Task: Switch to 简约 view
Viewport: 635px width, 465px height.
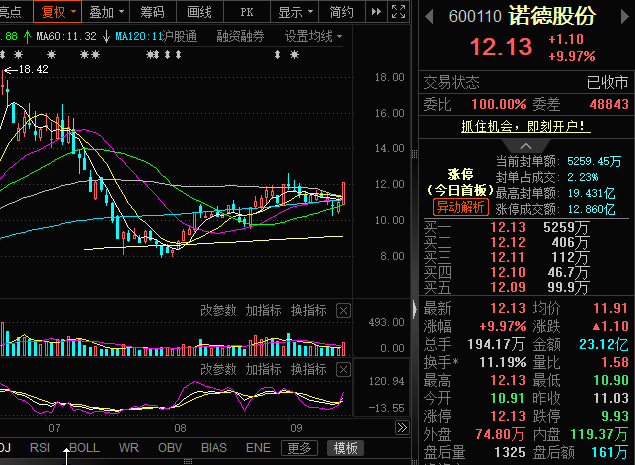Action: click(341, 12)
